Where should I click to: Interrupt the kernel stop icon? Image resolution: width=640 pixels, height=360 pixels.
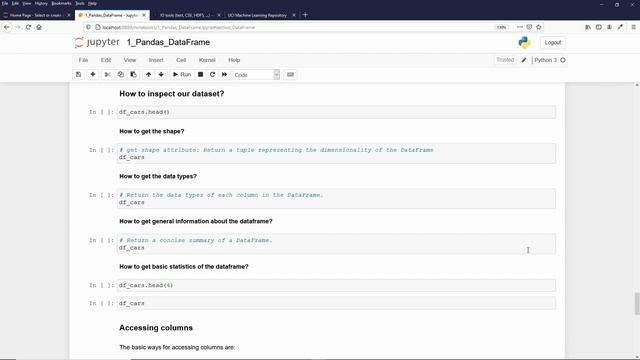(200, 75)
